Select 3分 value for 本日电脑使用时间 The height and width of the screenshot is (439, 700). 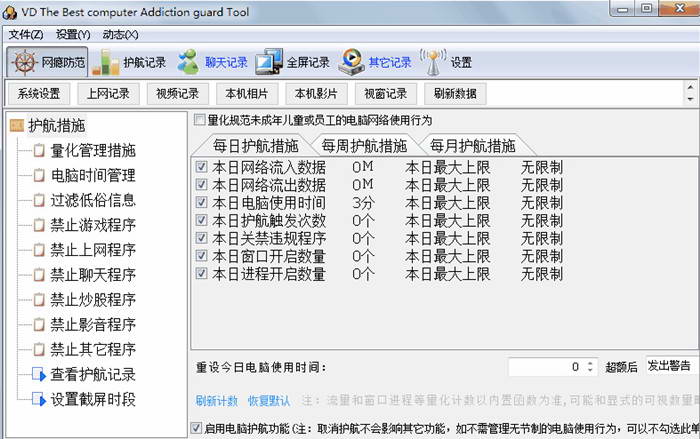363,203
